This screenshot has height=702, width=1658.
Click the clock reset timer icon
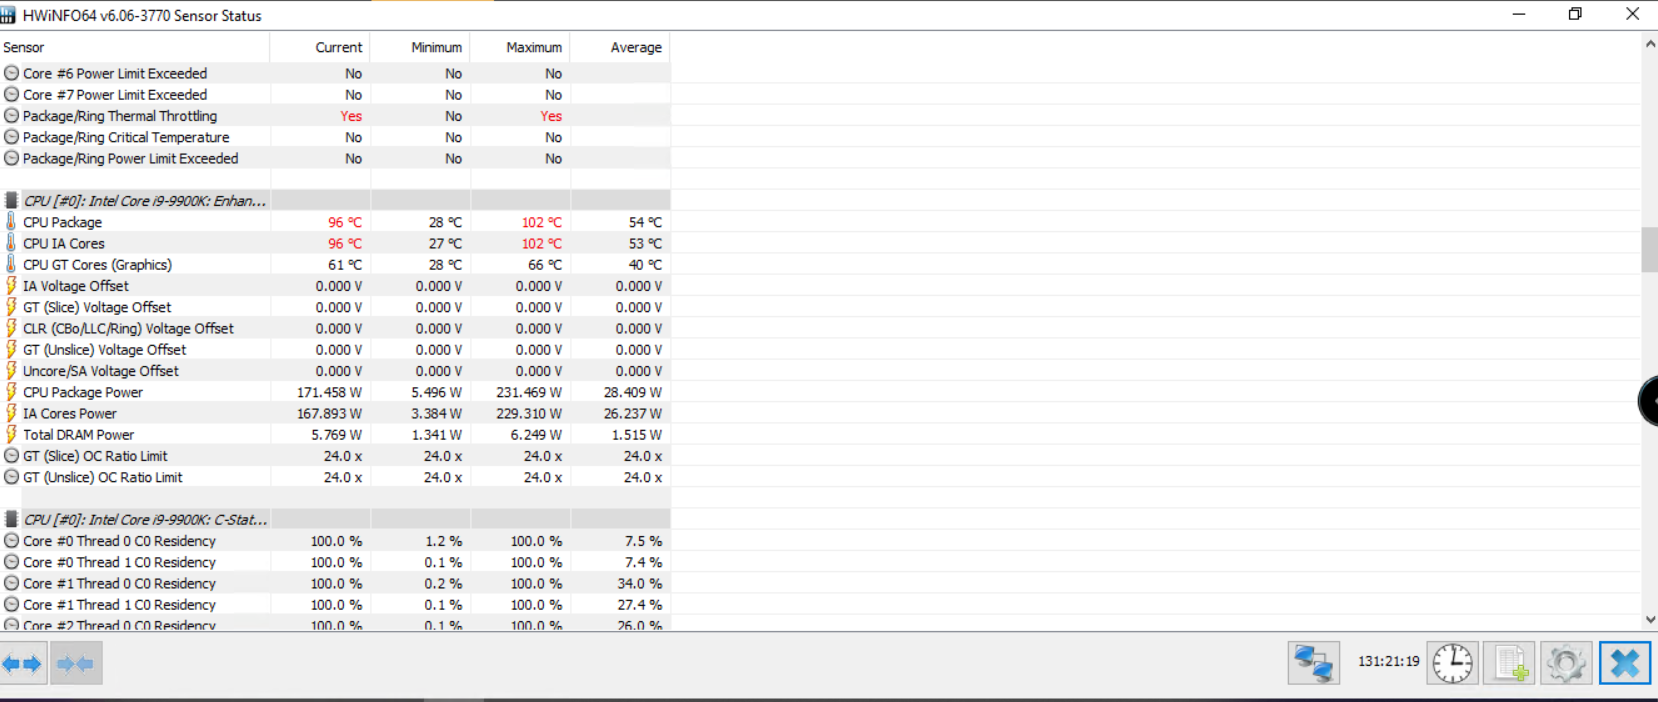(x=1453, y=664)
